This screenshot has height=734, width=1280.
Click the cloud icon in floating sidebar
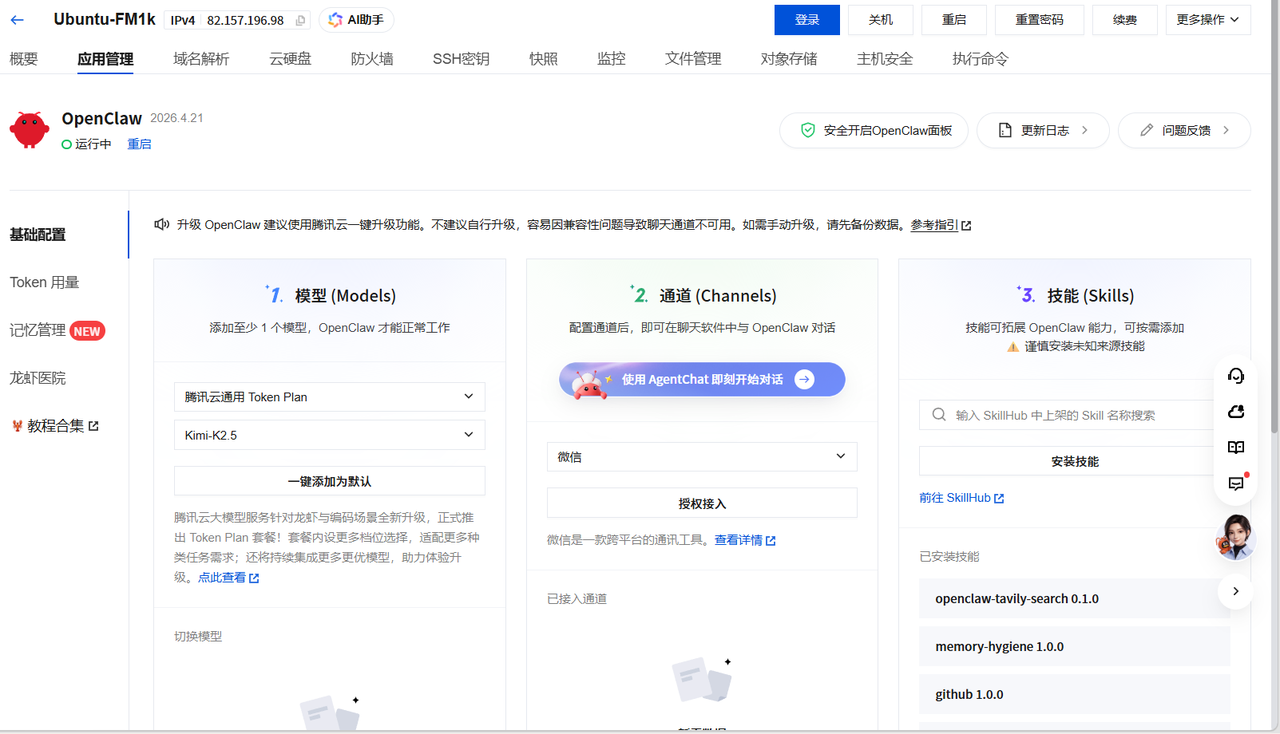[x=1236, y=412]
